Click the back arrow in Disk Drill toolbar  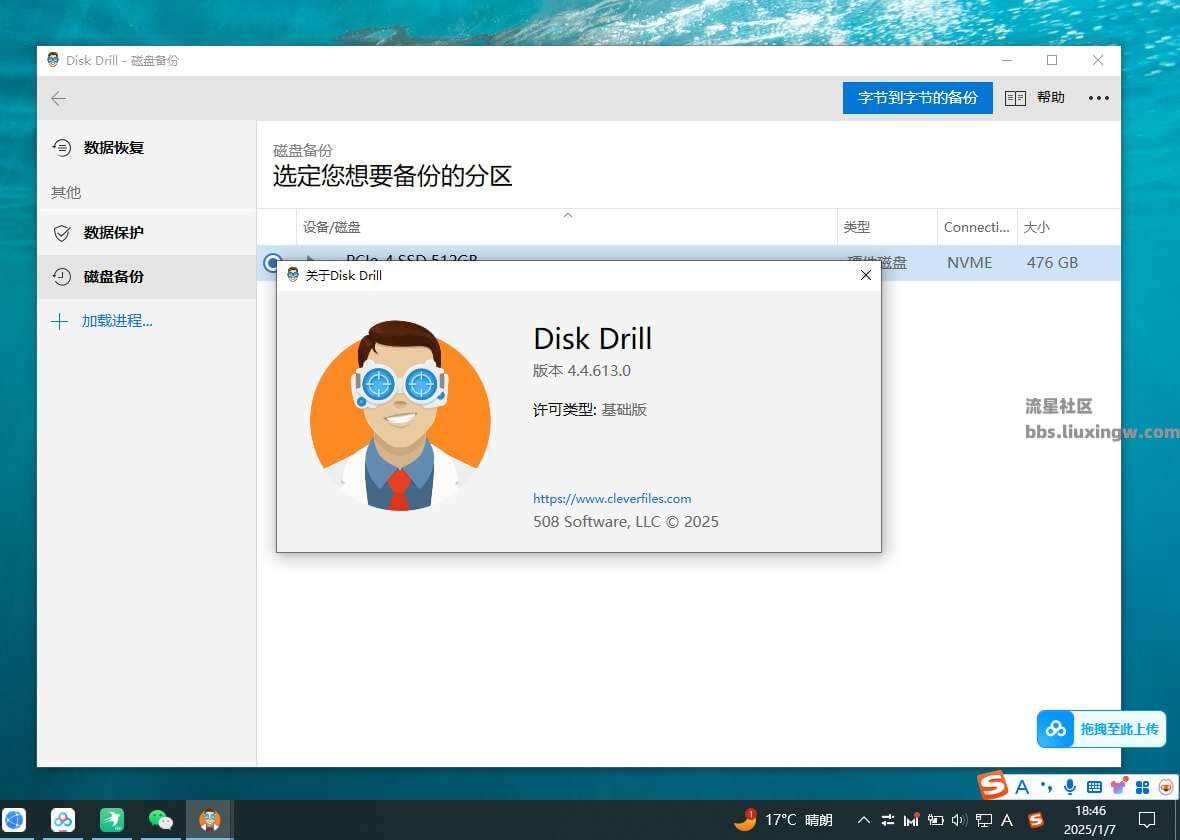[59, 99]
